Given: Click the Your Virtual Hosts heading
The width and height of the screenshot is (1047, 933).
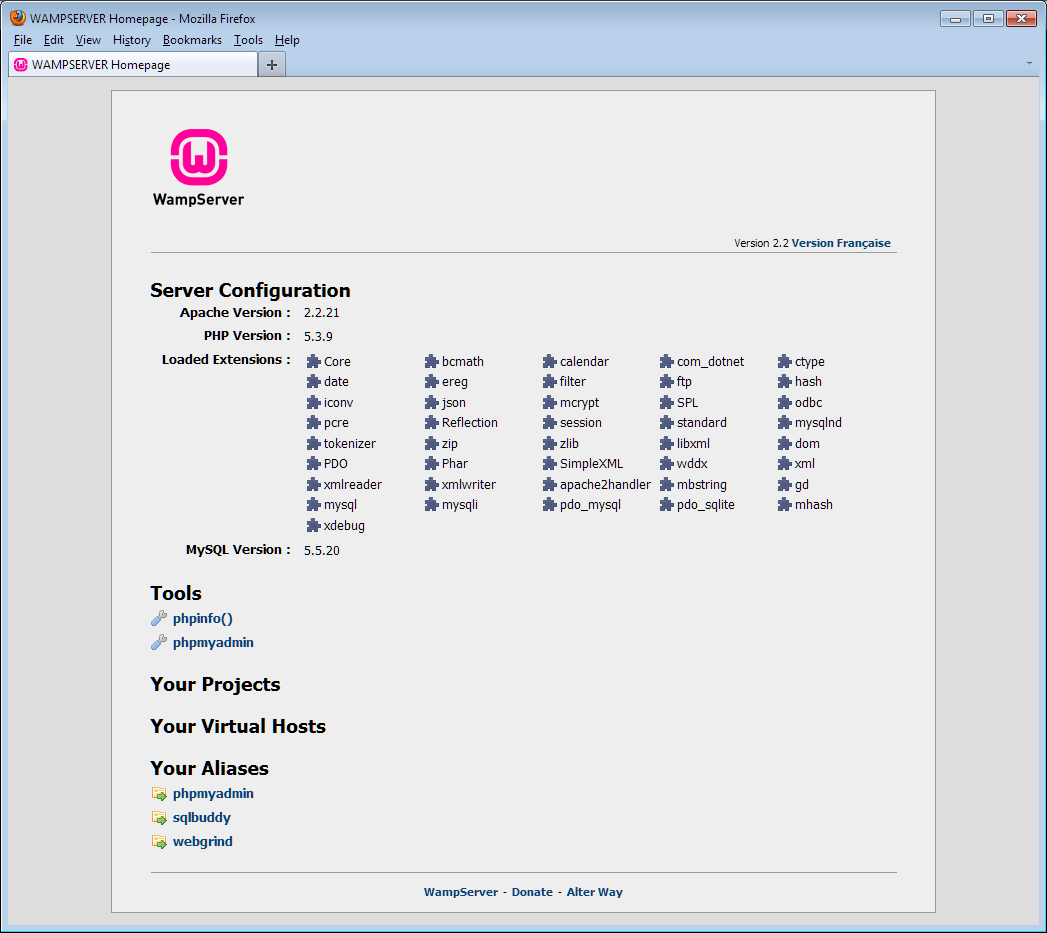Looking at the screenshot, I should [x=238, y=726].
